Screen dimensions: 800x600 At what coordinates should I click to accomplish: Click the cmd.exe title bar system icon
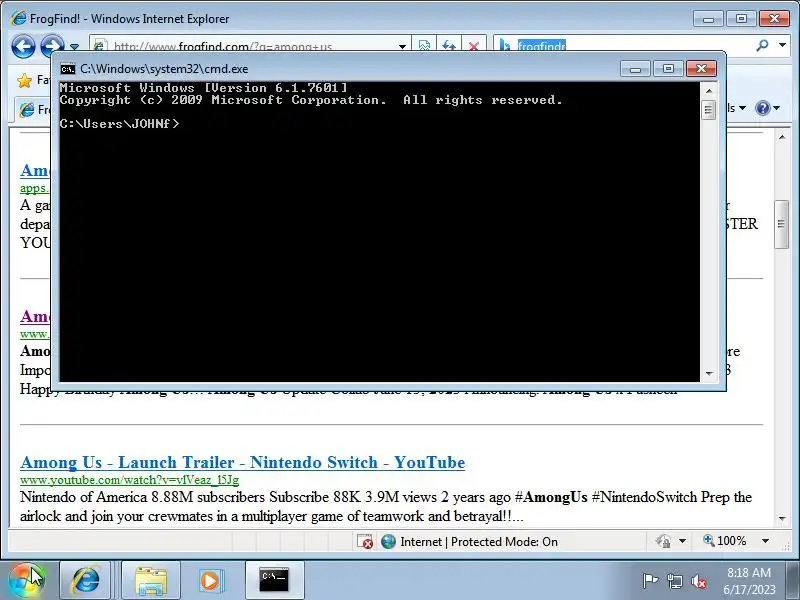coord(67,69)
